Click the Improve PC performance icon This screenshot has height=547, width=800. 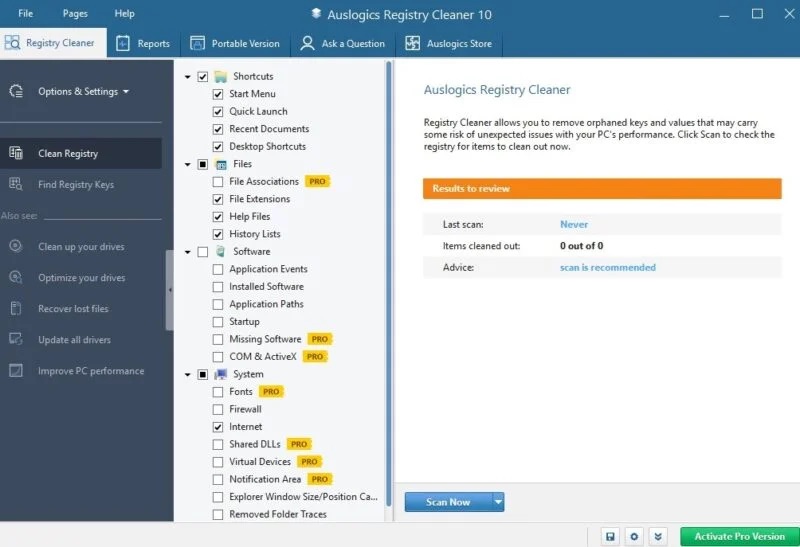tap(16, 371)
